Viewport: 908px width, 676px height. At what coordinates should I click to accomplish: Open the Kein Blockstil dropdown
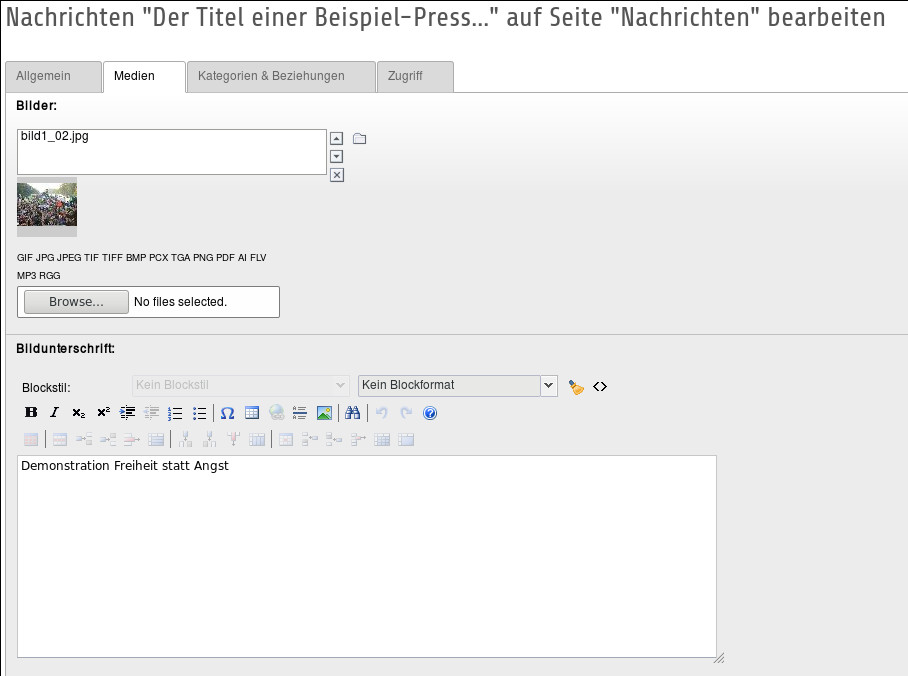[x=240, y=386]
